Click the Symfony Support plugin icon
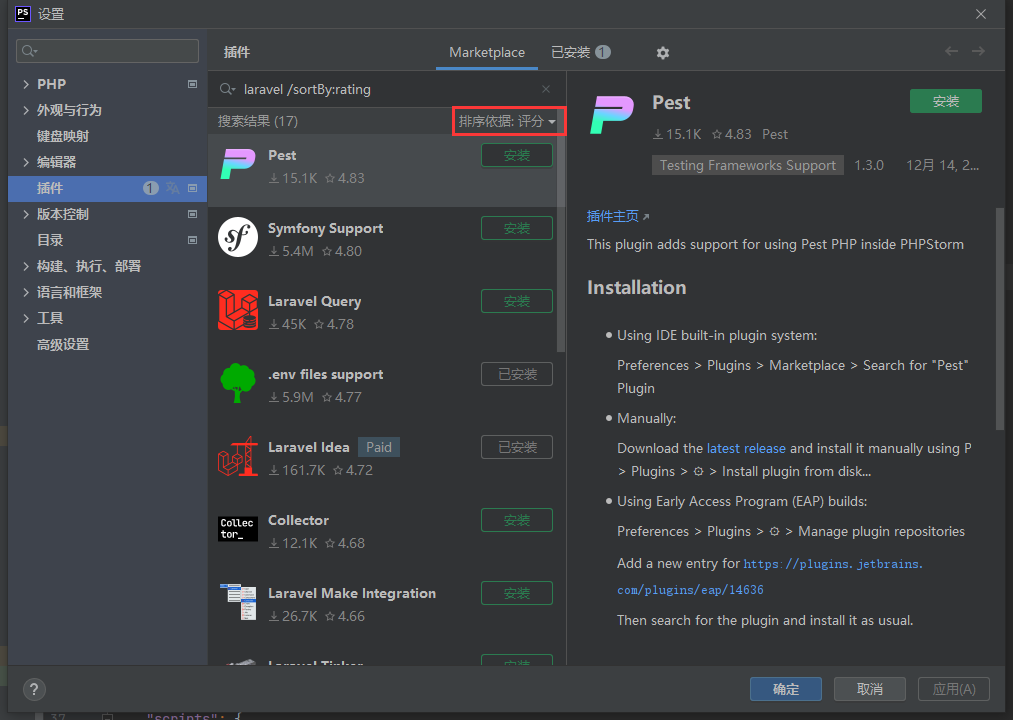 (238, 237)
